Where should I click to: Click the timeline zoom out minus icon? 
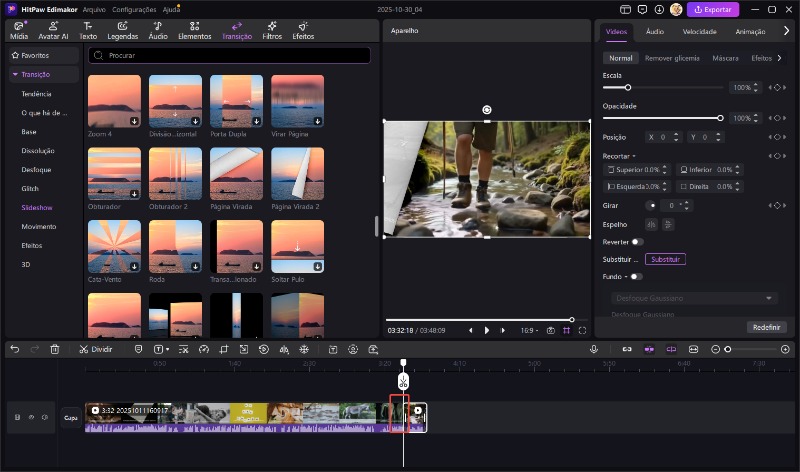coord(715,349)
